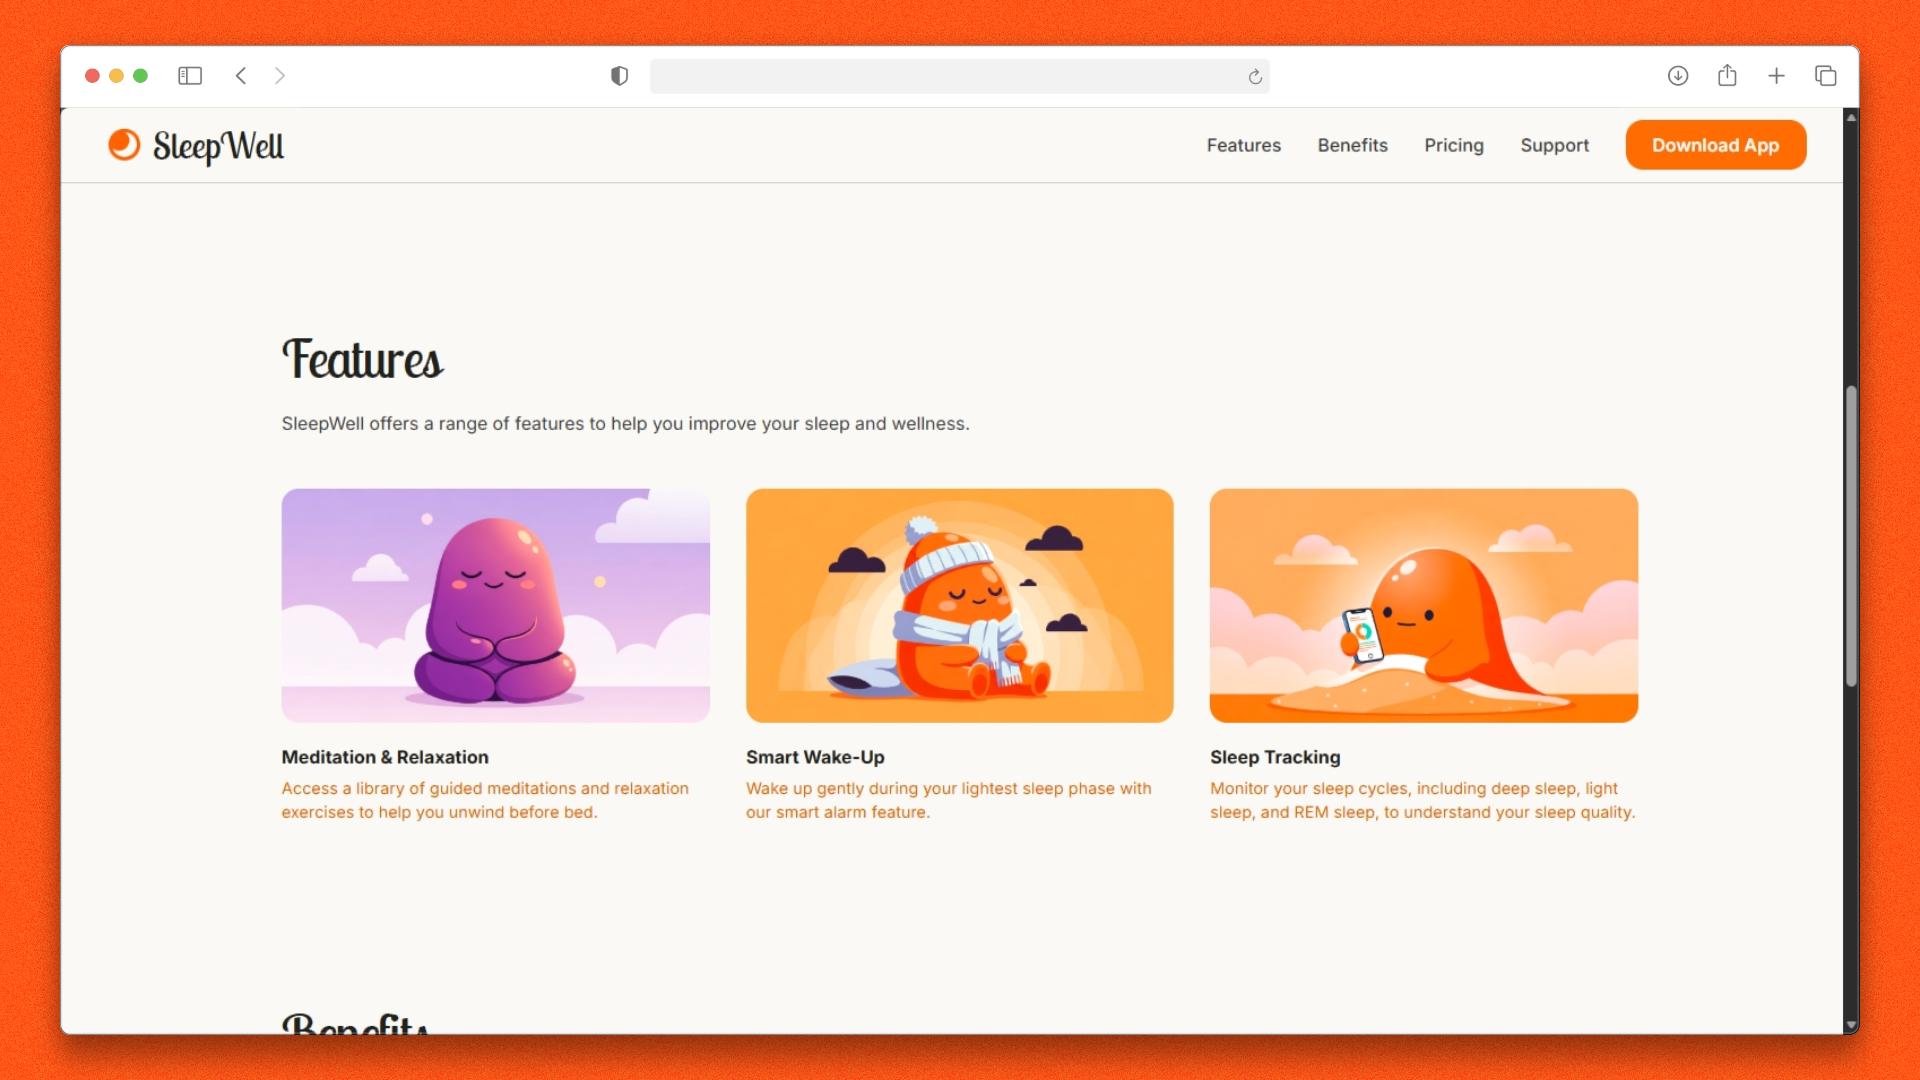The image size is (1920, 1080).
Task: Click the Meditation & Relaxation purple illustration
Action: [x=495, y=605]
